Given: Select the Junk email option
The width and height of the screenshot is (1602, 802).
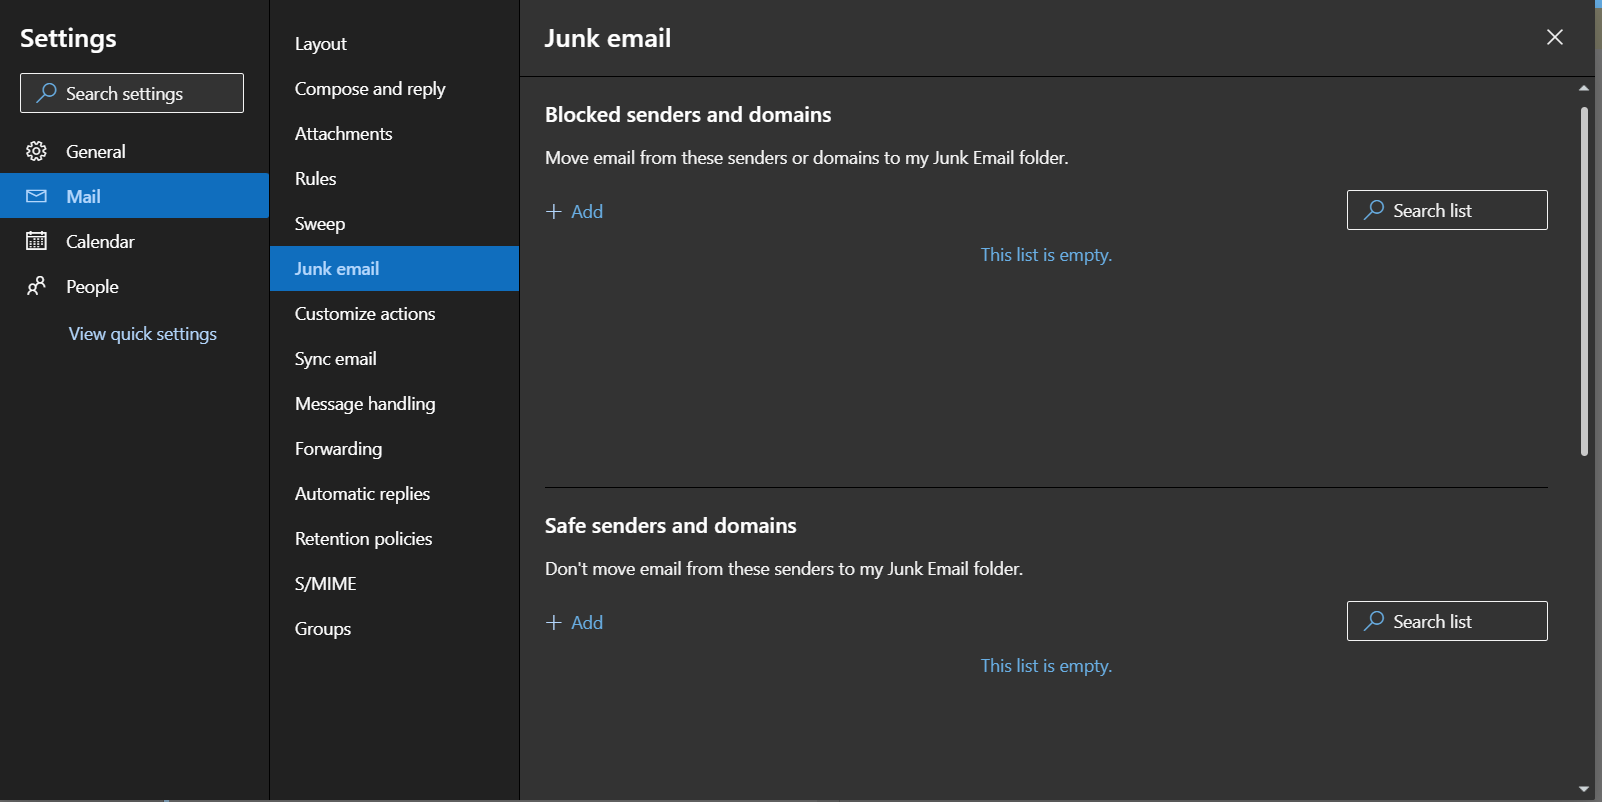Looking at the screenshot, I should (394, 269).
